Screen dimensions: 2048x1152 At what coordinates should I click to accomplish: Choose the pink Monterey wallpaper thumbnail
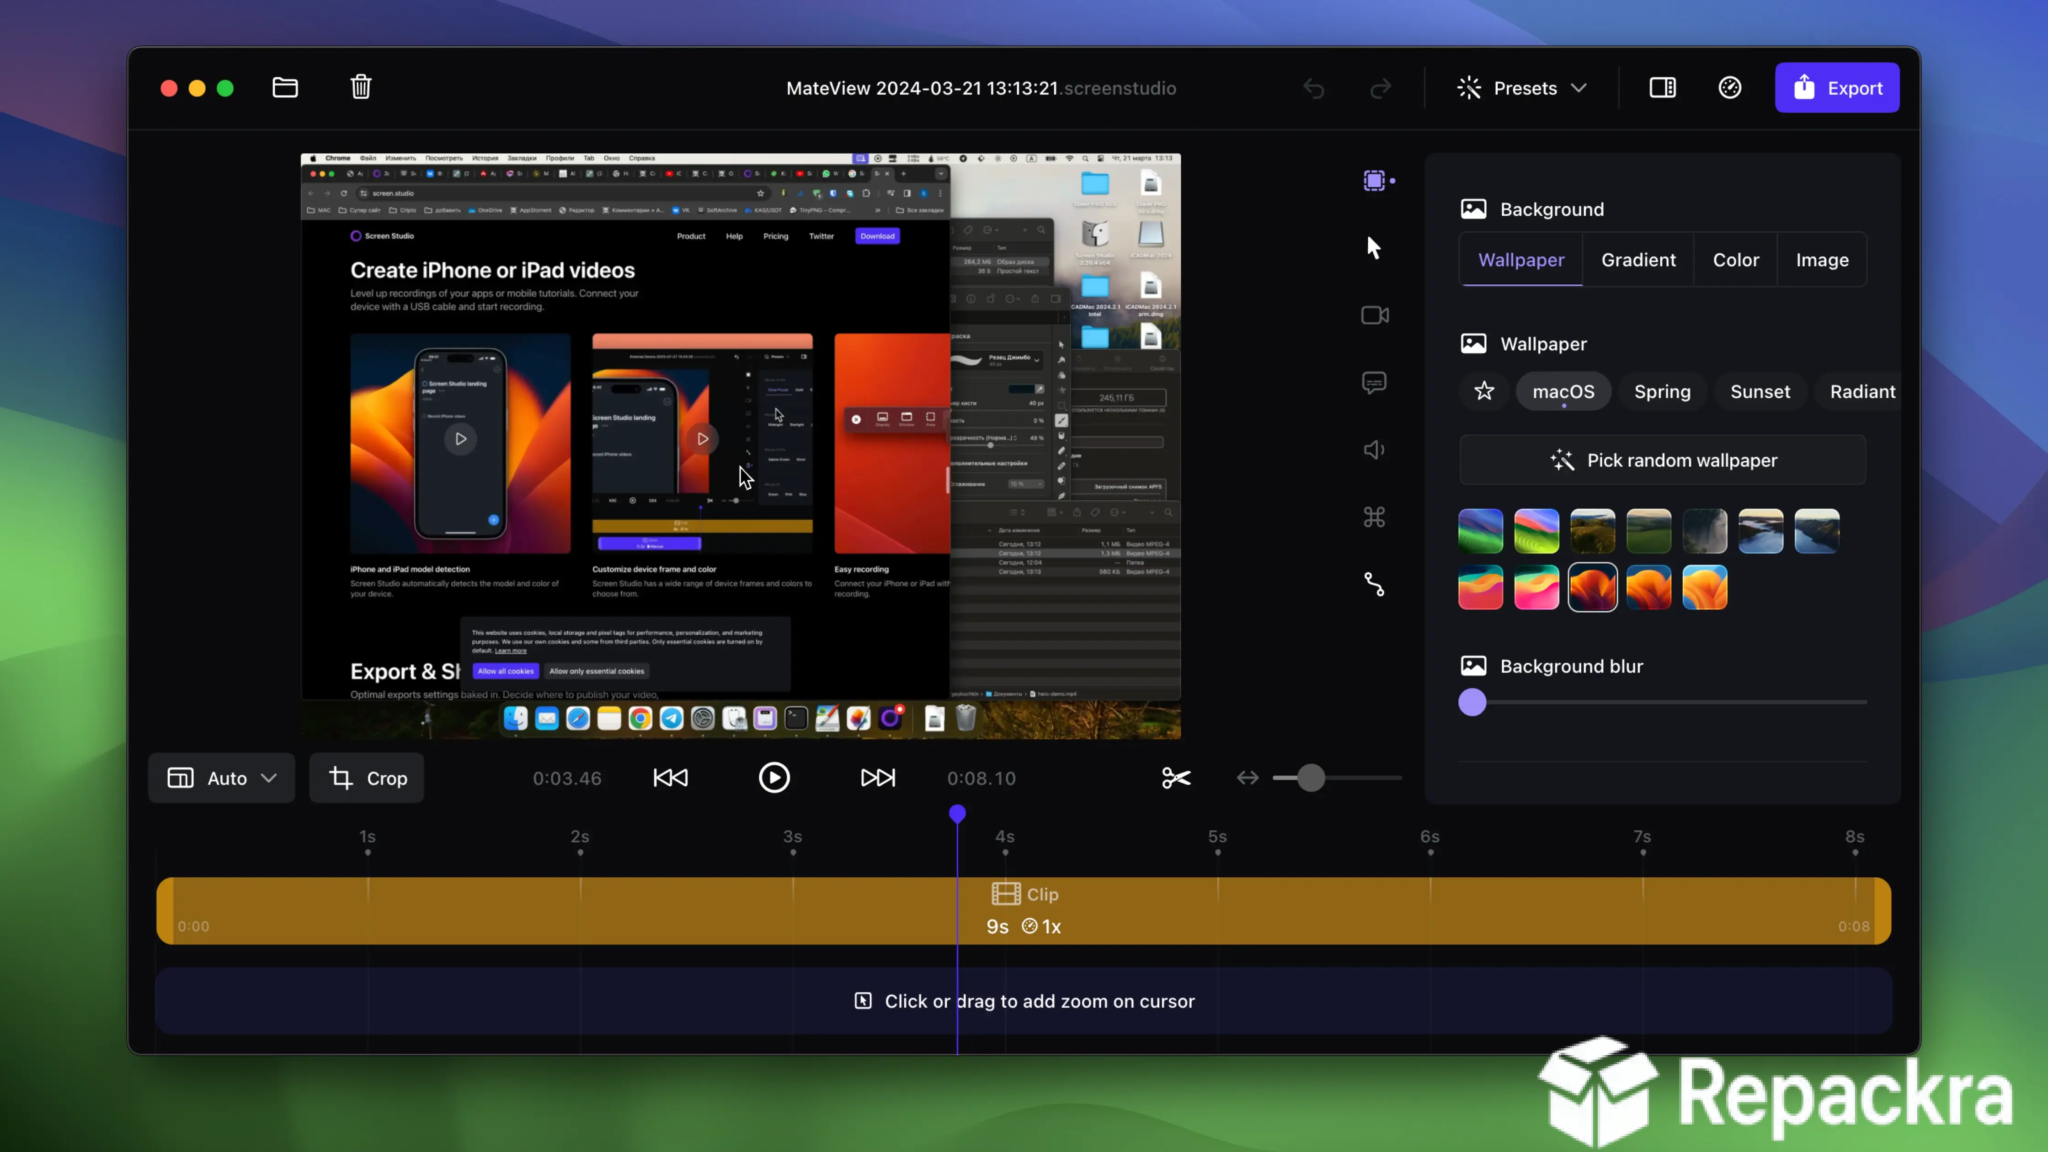point(1536,587)
